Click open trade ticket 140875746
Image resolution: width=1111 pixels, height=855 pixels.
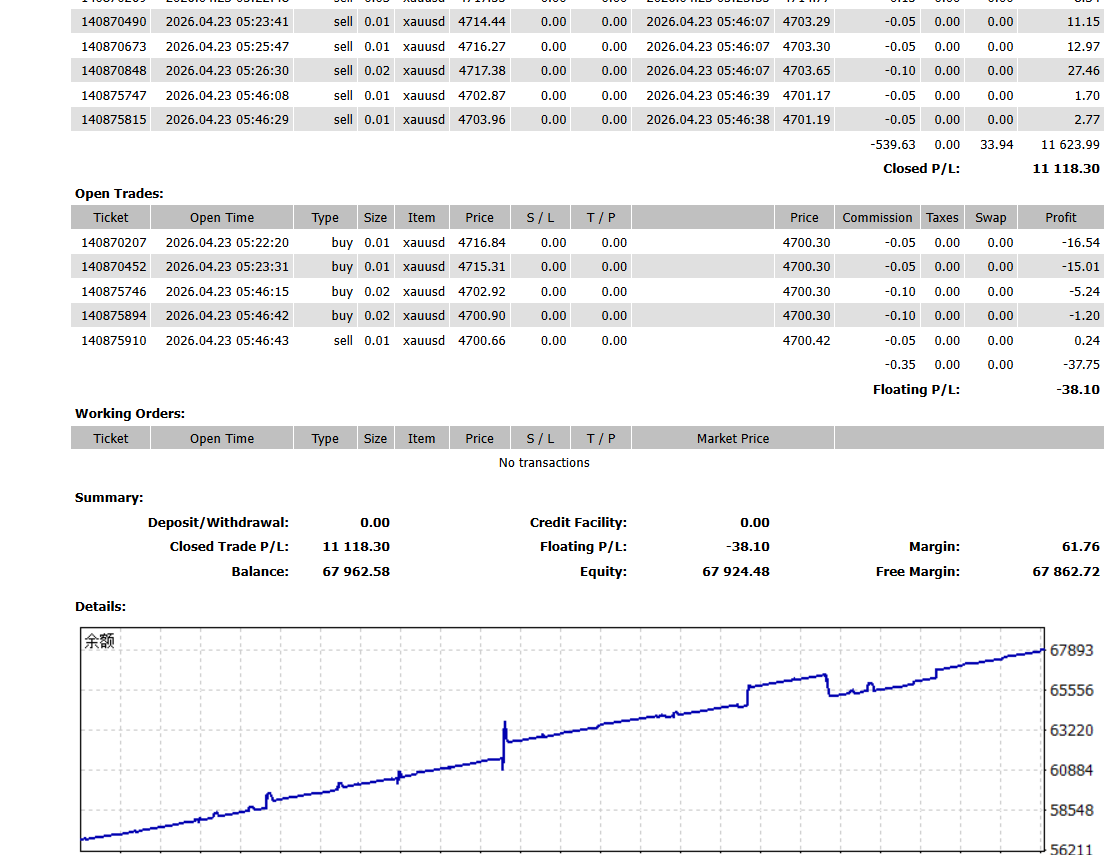[x=113, y=292]
